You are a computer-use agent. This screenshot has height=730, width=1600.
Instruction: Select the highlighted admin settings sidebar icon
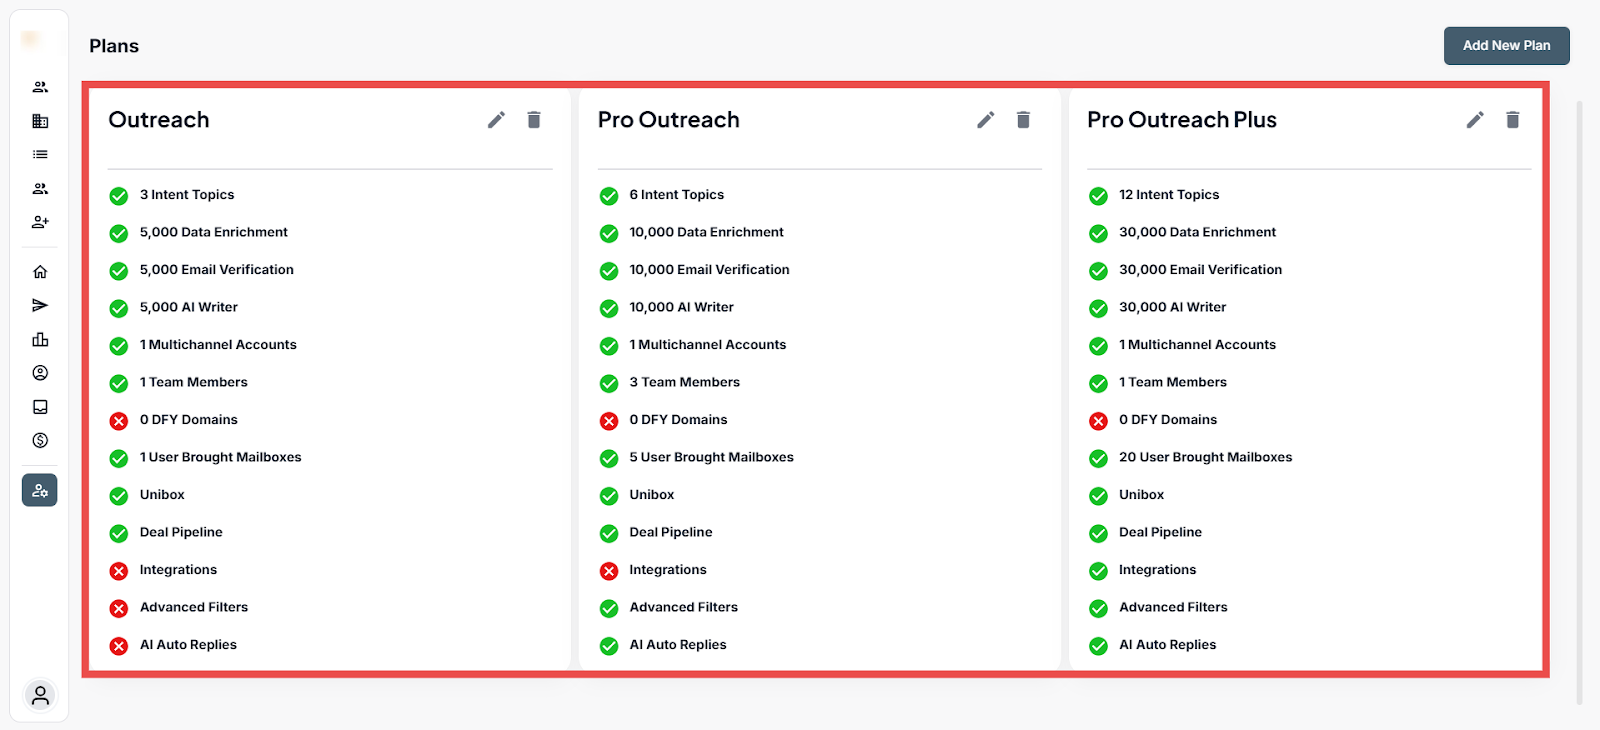click(40, 490)
